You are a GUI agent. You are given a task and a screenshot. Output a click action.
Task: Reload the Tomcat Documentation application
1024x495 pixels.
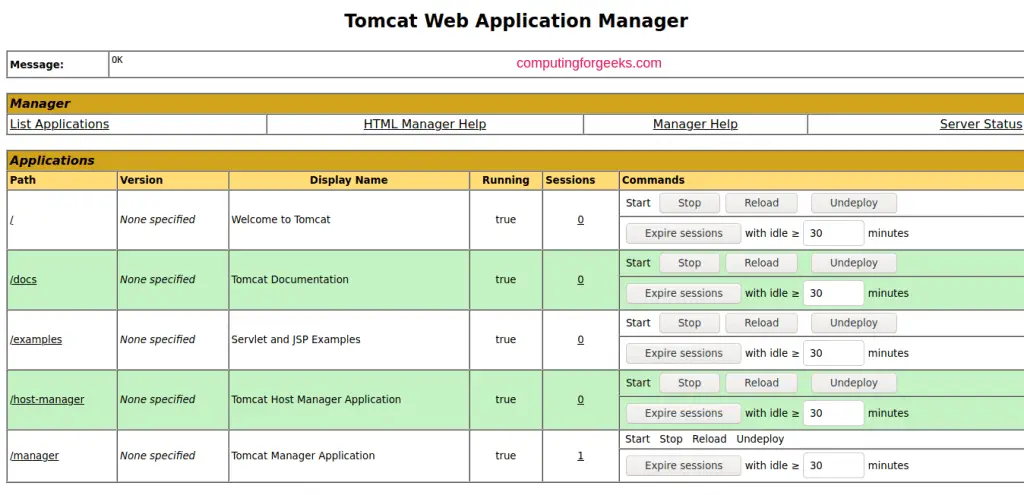(x=761, y=263)
